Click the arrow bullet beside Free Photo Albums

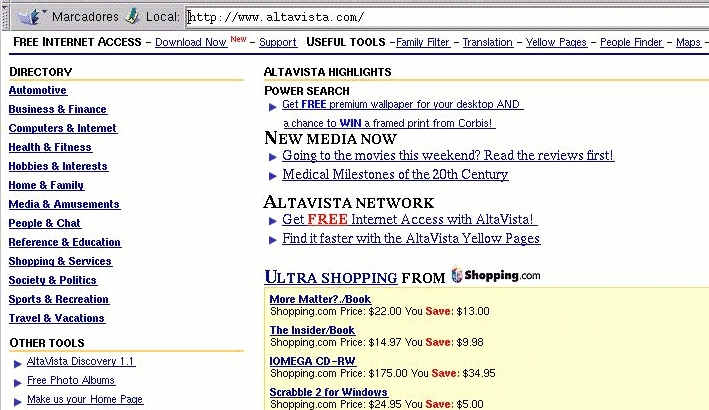coord(18,382)
